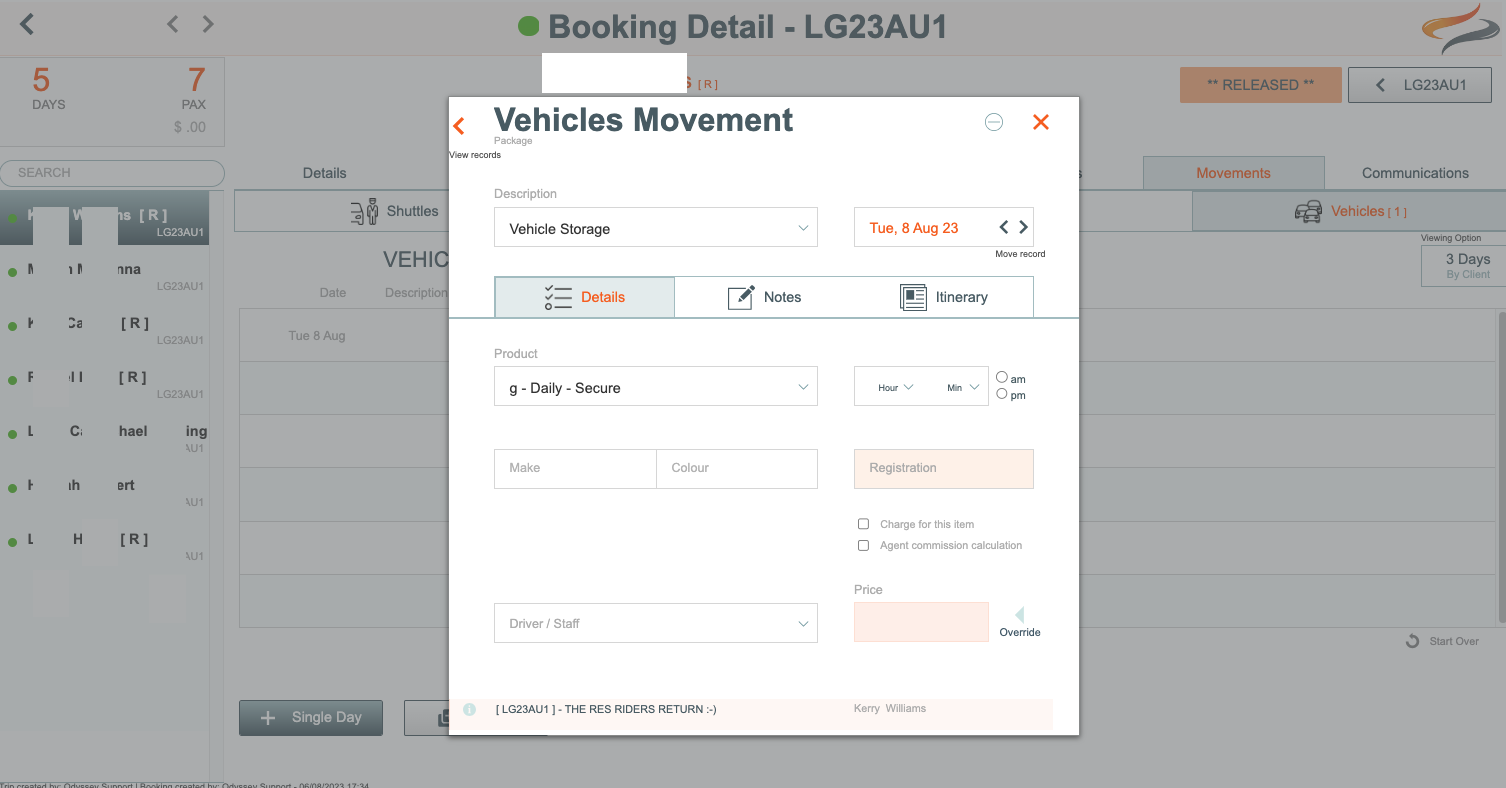
Task: Click the Details checklist icon
Action: click(558, 297)
